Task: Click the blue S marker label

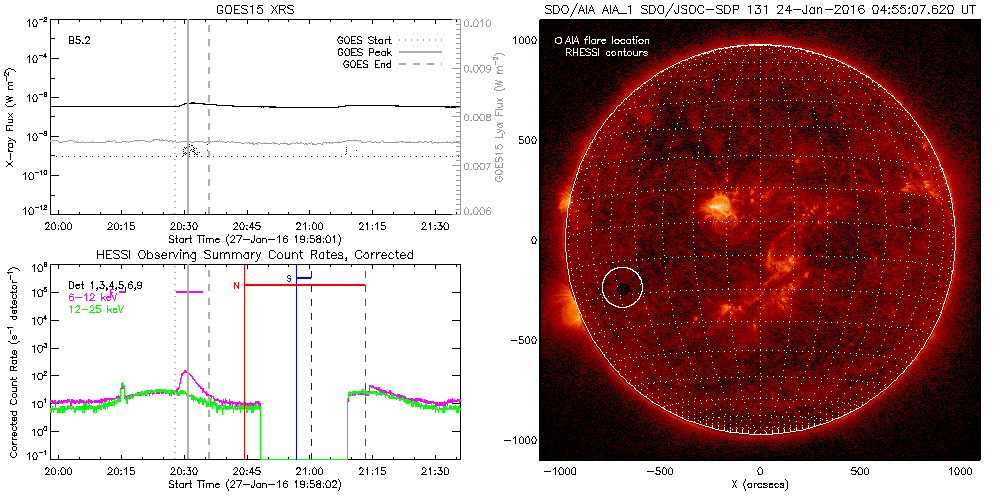Action: point(289,279)
